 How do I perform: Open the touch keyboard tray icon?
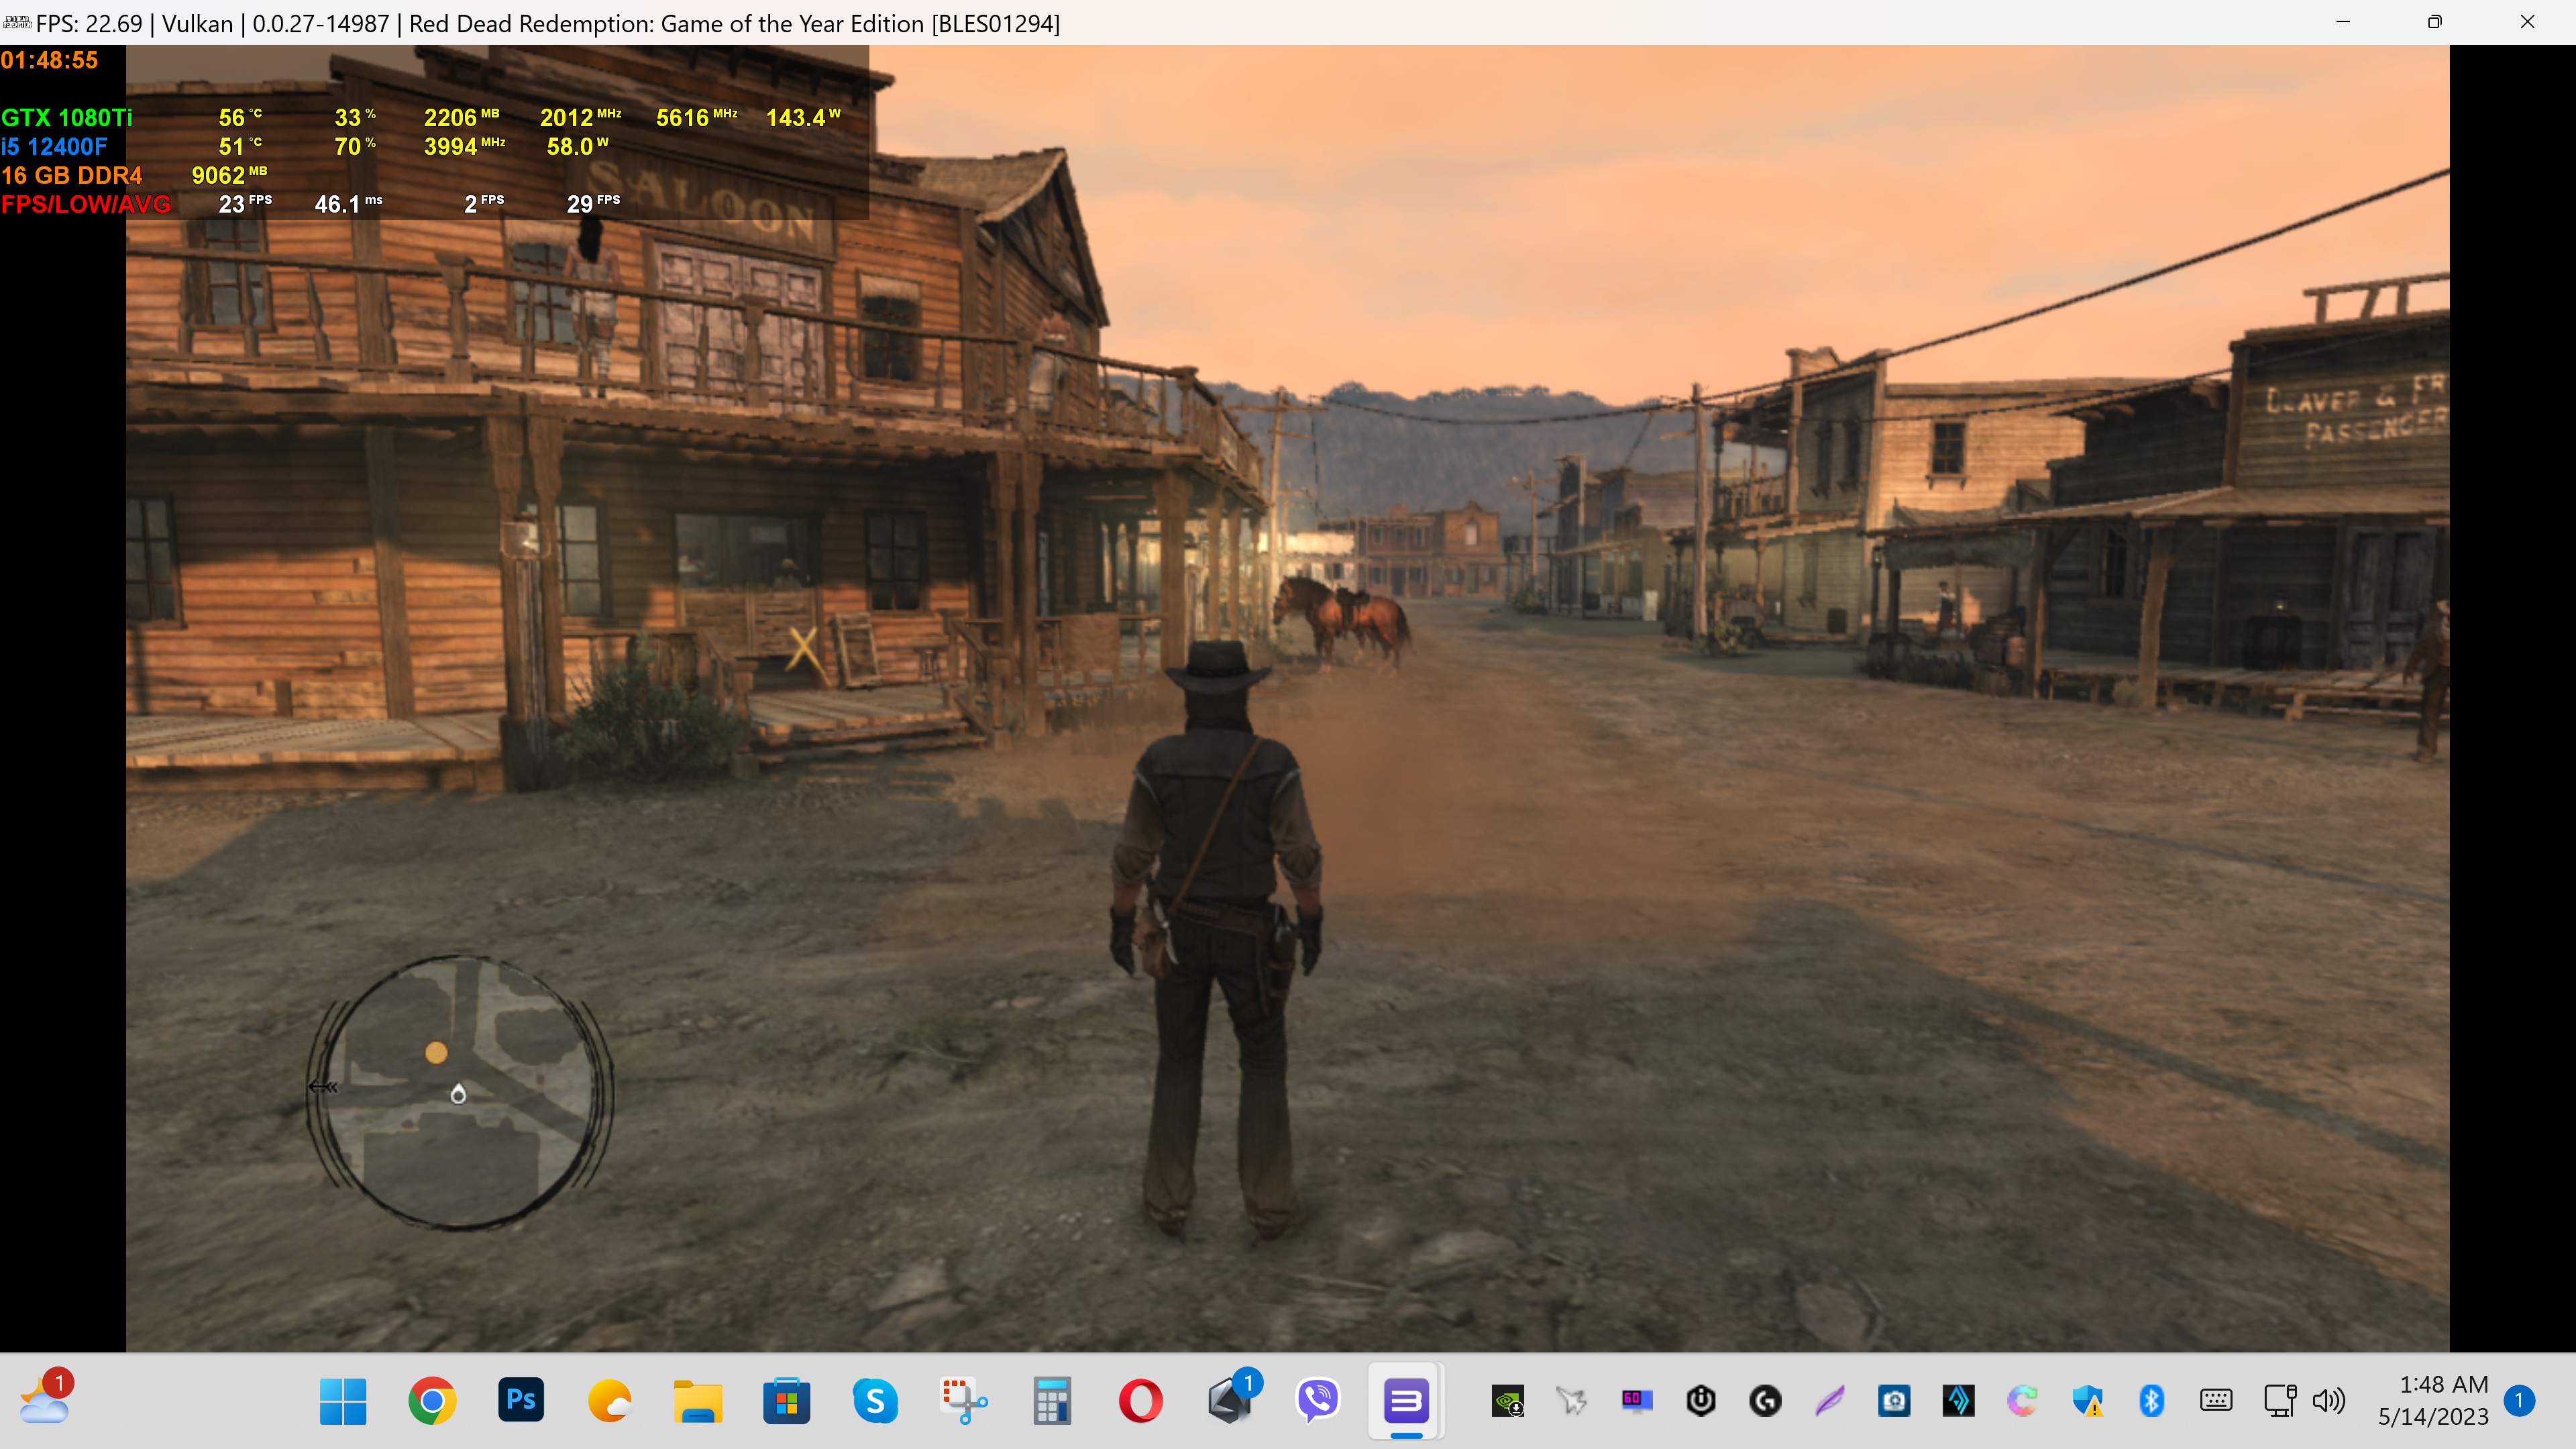coord(2216,1401)
